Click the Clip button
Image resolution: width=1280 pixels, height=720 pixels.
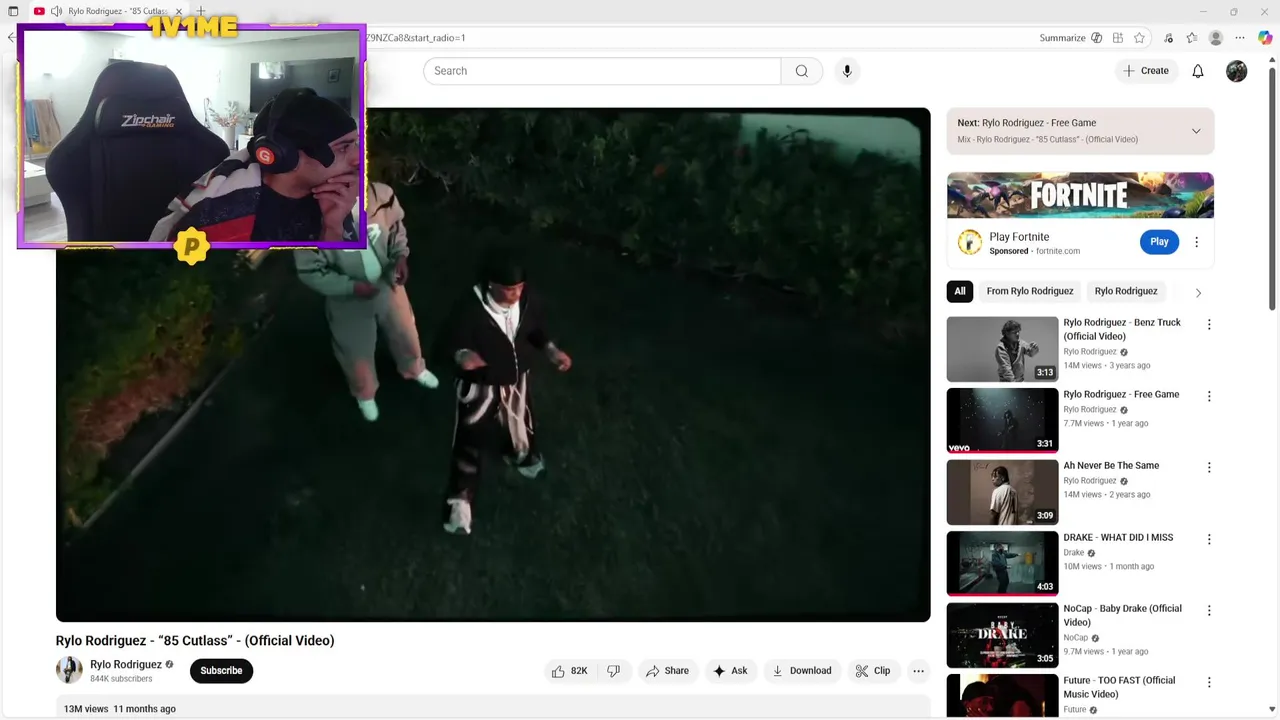873,671
